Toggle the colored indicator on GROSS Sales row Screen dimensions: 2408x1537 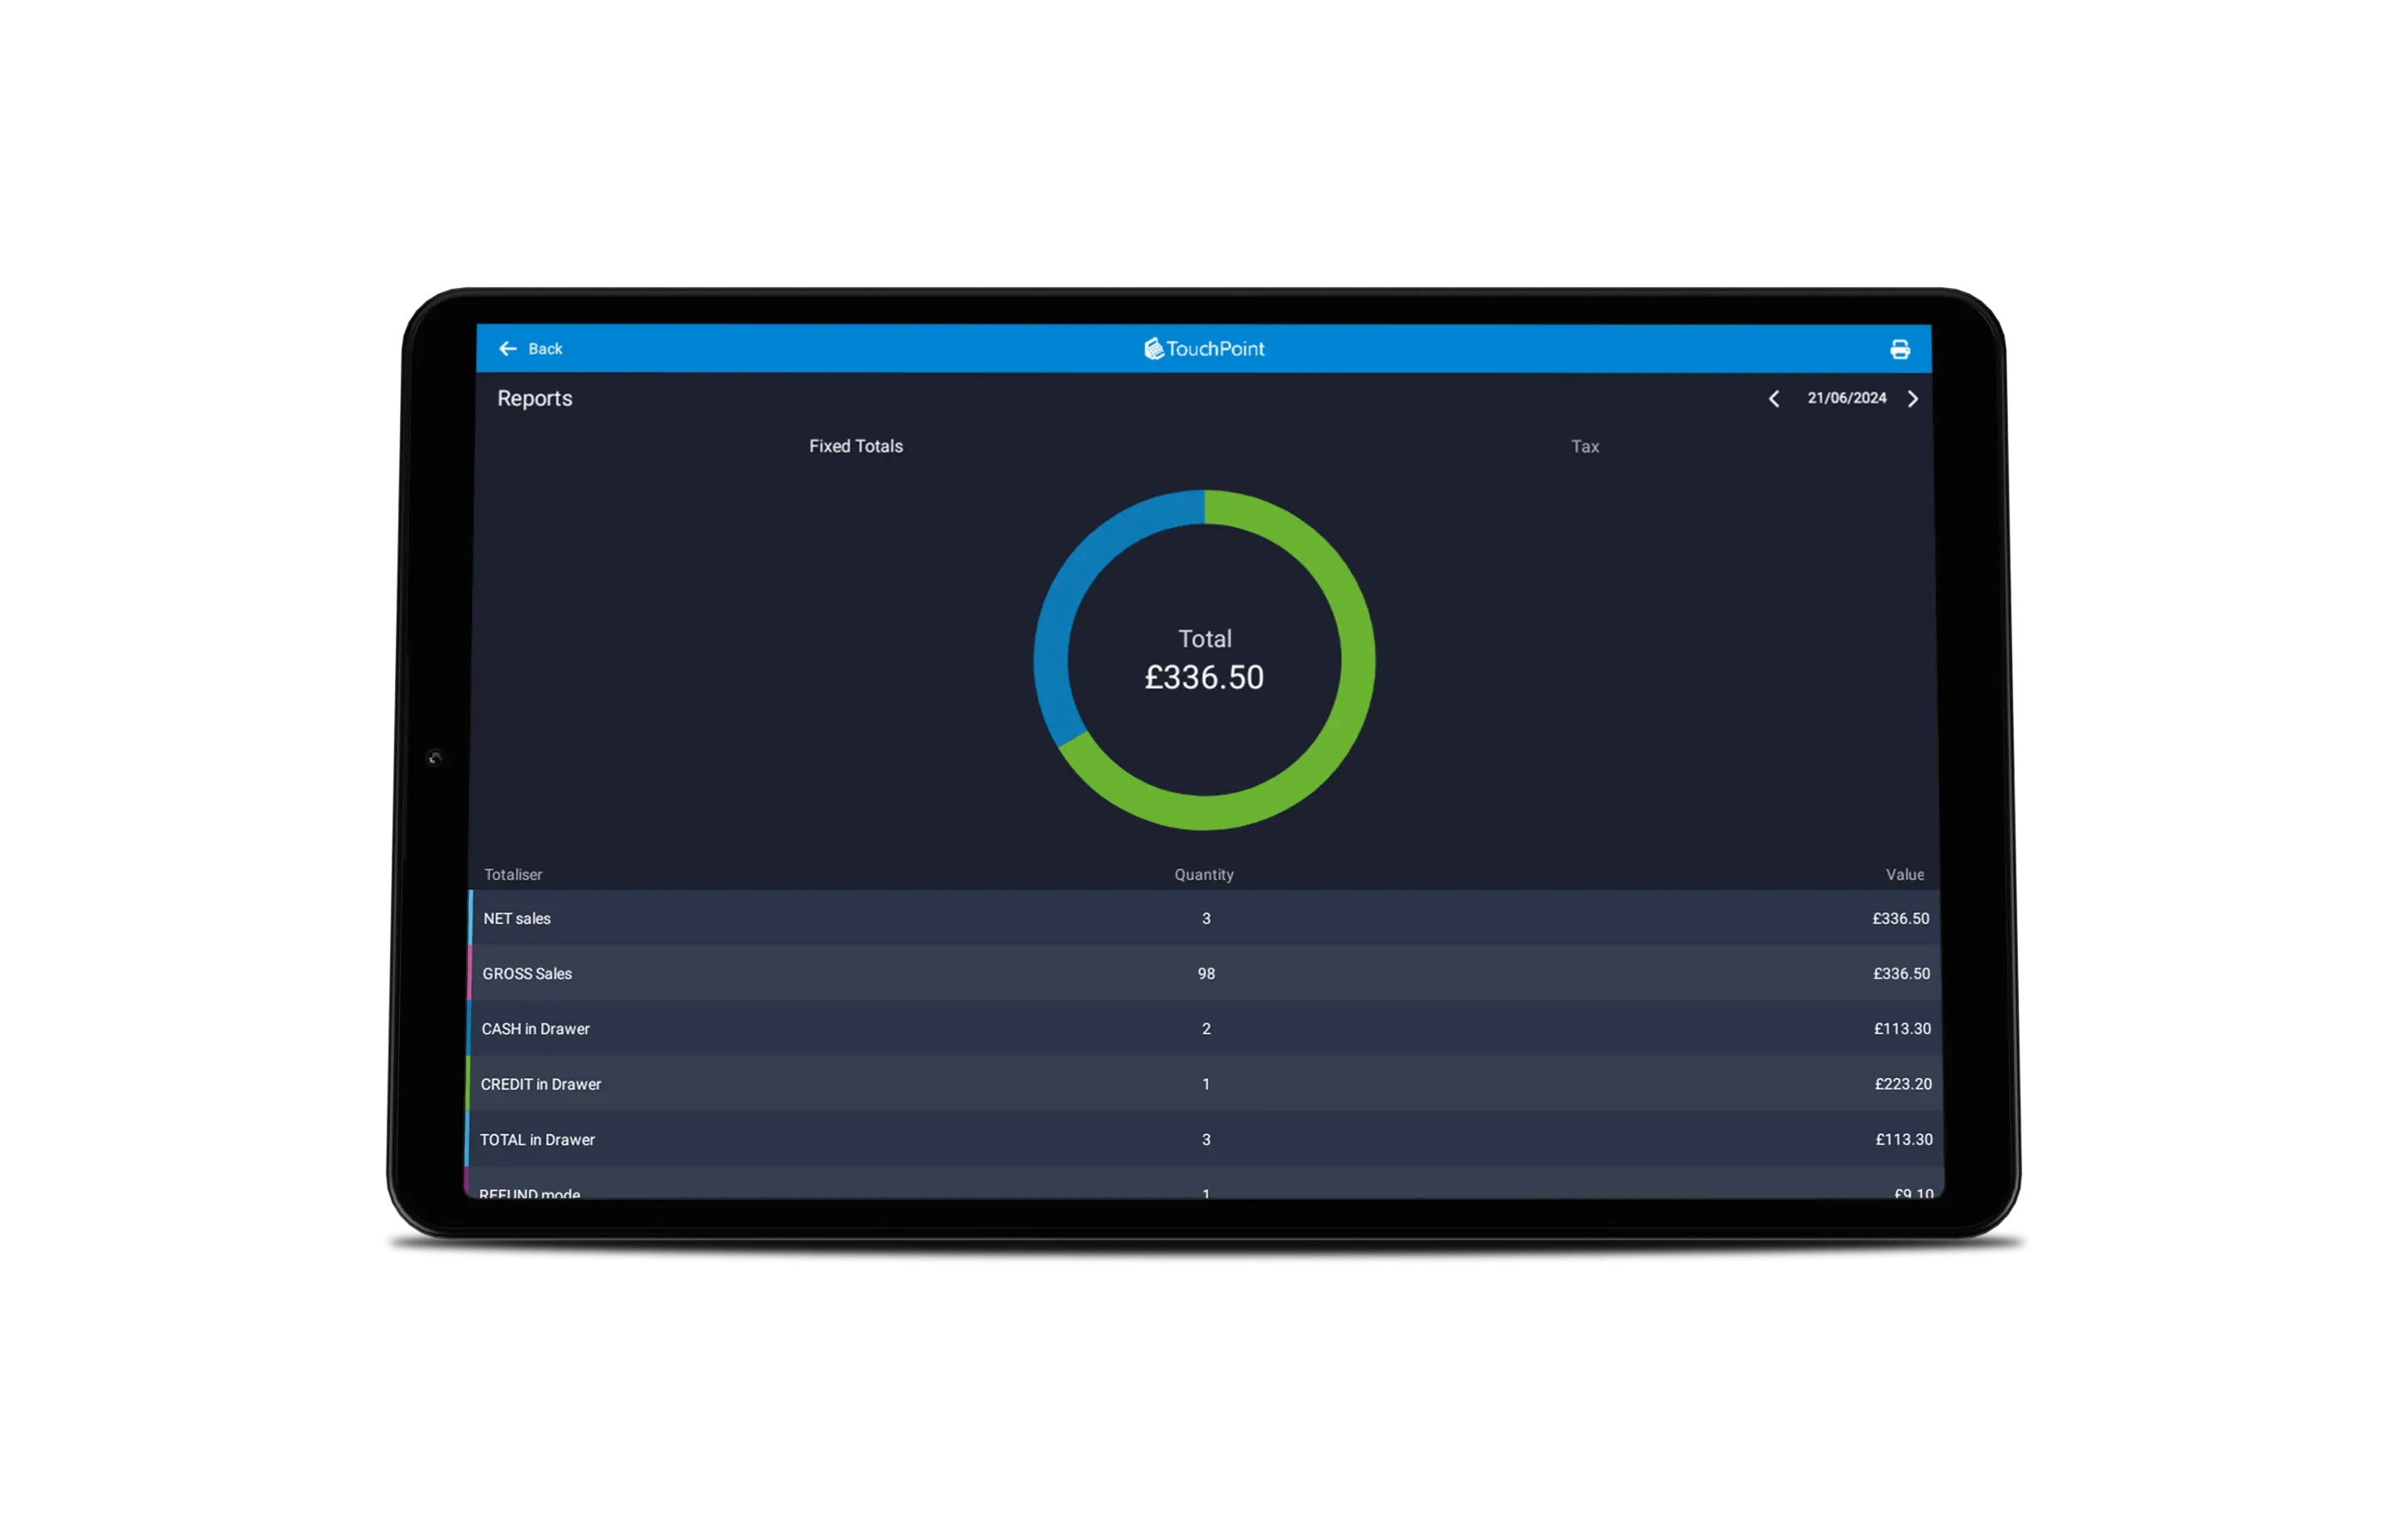[x=470, y=973]
